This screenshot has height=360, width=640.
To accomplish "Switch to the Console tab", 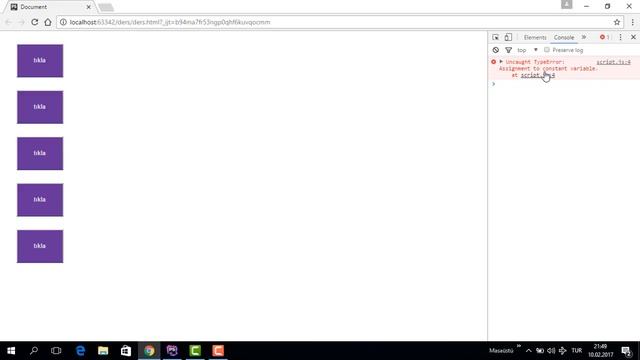I will [x=564, y=37].
